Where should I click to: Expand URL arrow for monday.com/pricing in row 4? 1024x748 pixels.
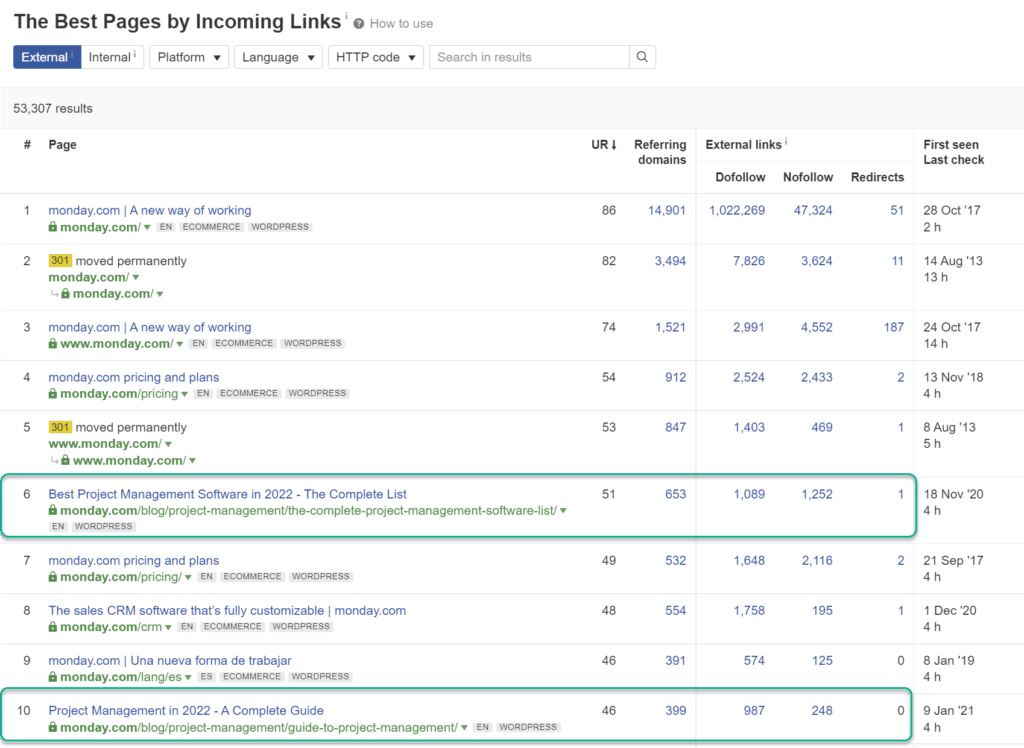pos(185,394)
